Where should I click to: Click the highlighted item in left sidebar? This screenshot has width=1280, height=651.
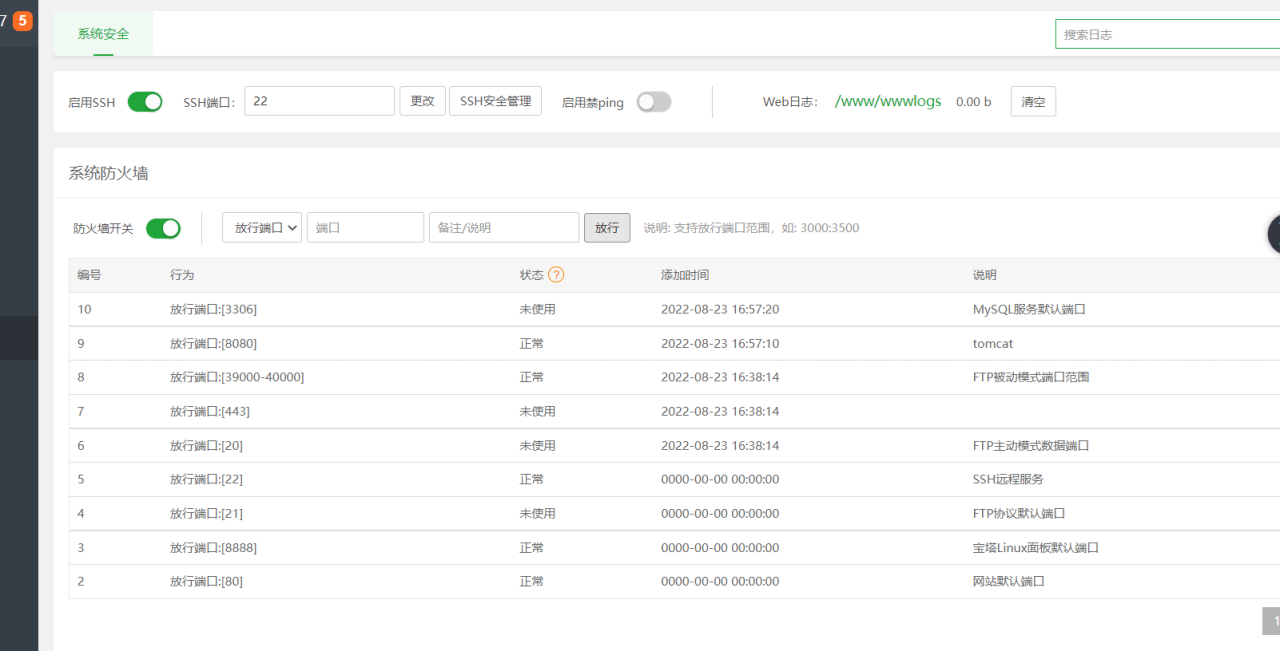click(19, 338)
